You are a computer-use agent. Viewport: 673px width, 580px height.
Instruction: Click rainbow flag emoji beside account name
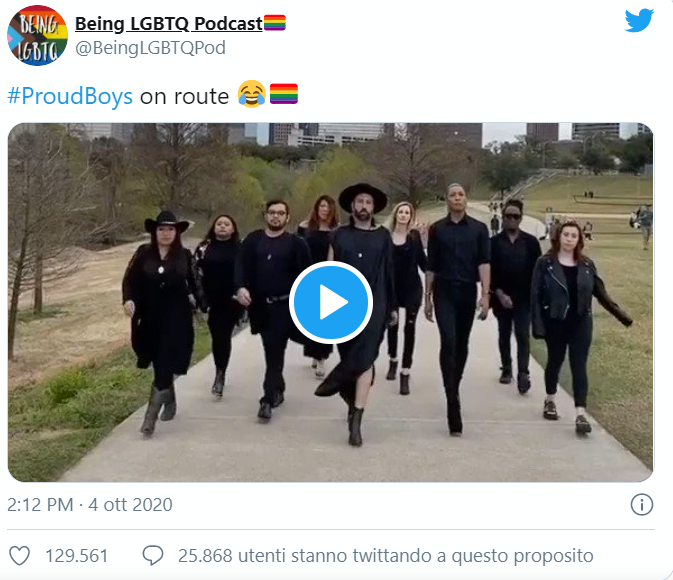275,23
